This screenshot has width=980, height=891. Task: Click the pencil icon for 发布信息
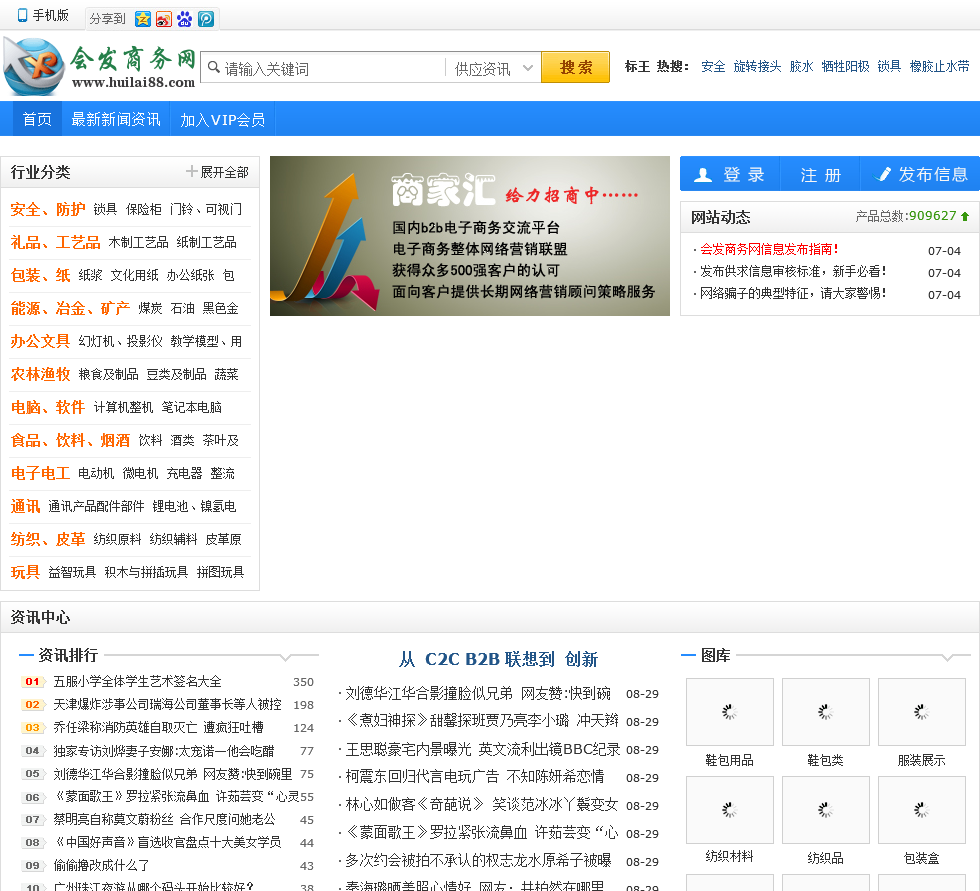(882, 174)
